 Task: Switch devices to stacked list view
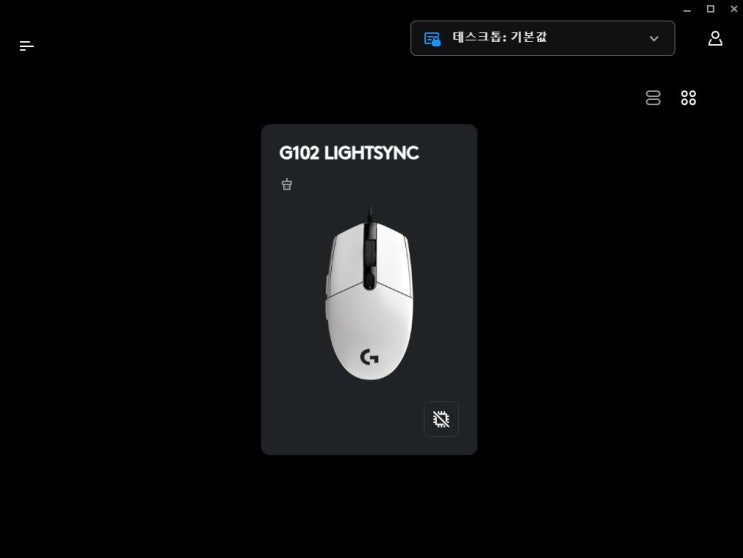pos(653,98)
